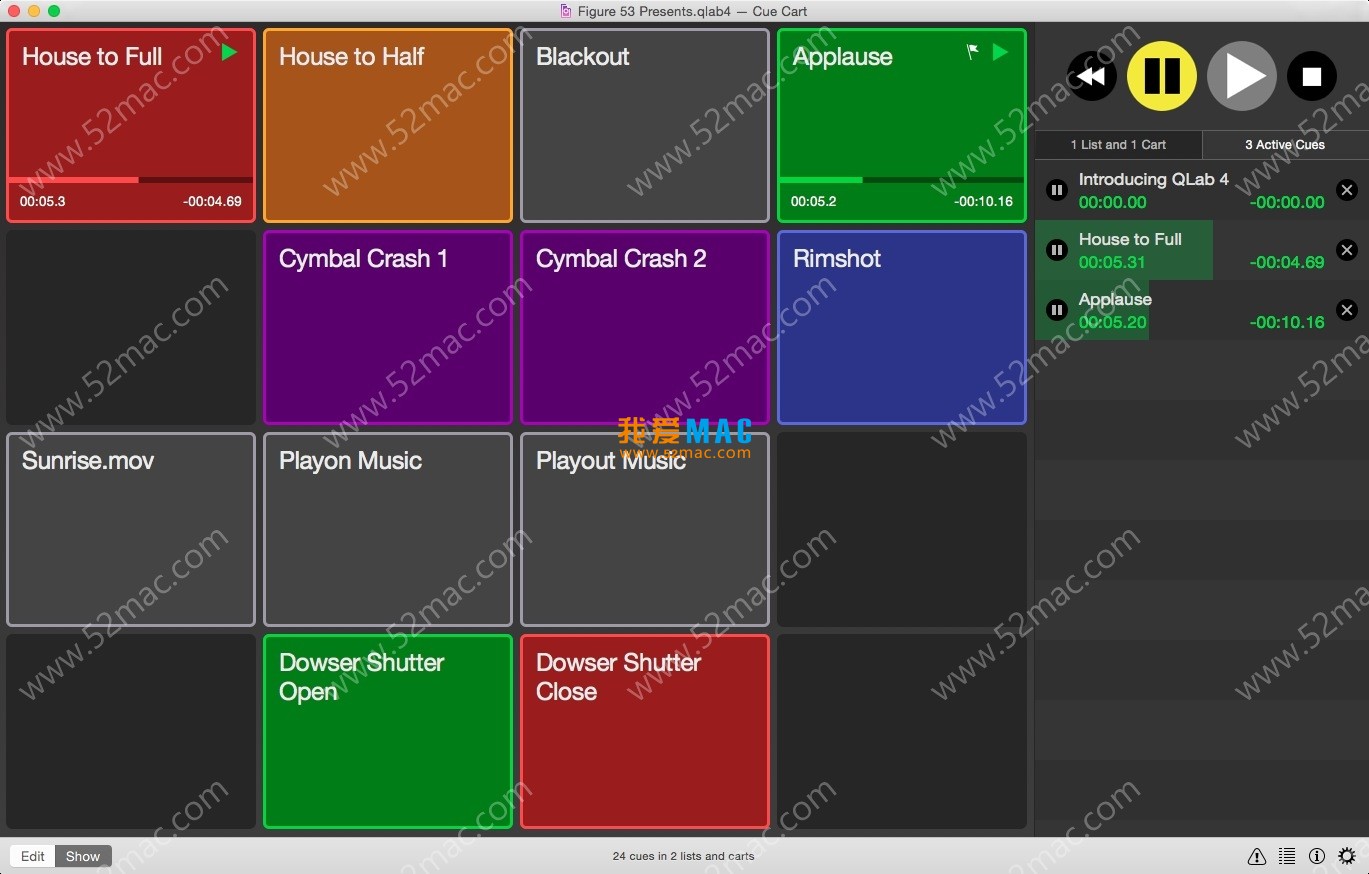Toggle the lists and carts sidebar icon

[x=1287, y=856]
